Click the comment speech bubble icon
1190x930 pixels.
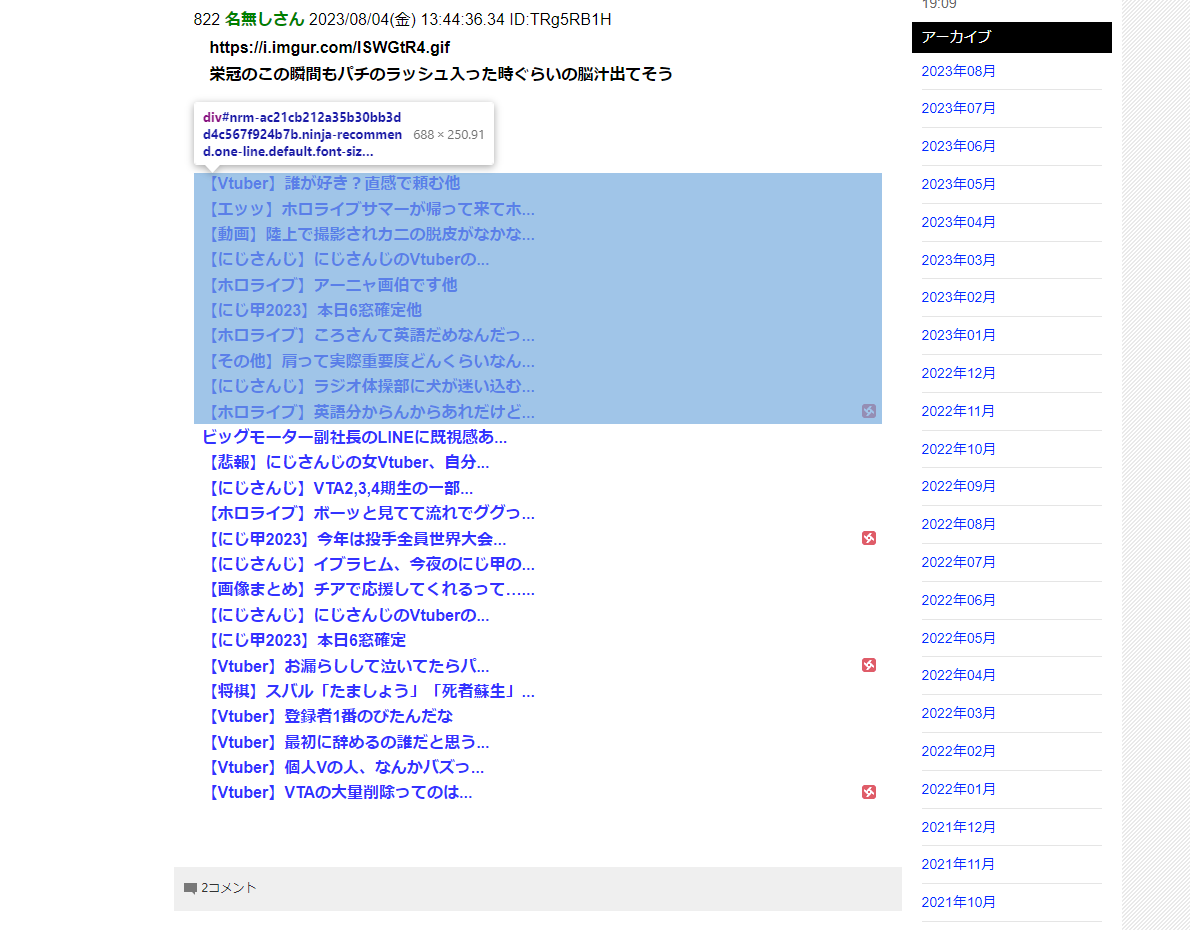[x=190, y=887]
